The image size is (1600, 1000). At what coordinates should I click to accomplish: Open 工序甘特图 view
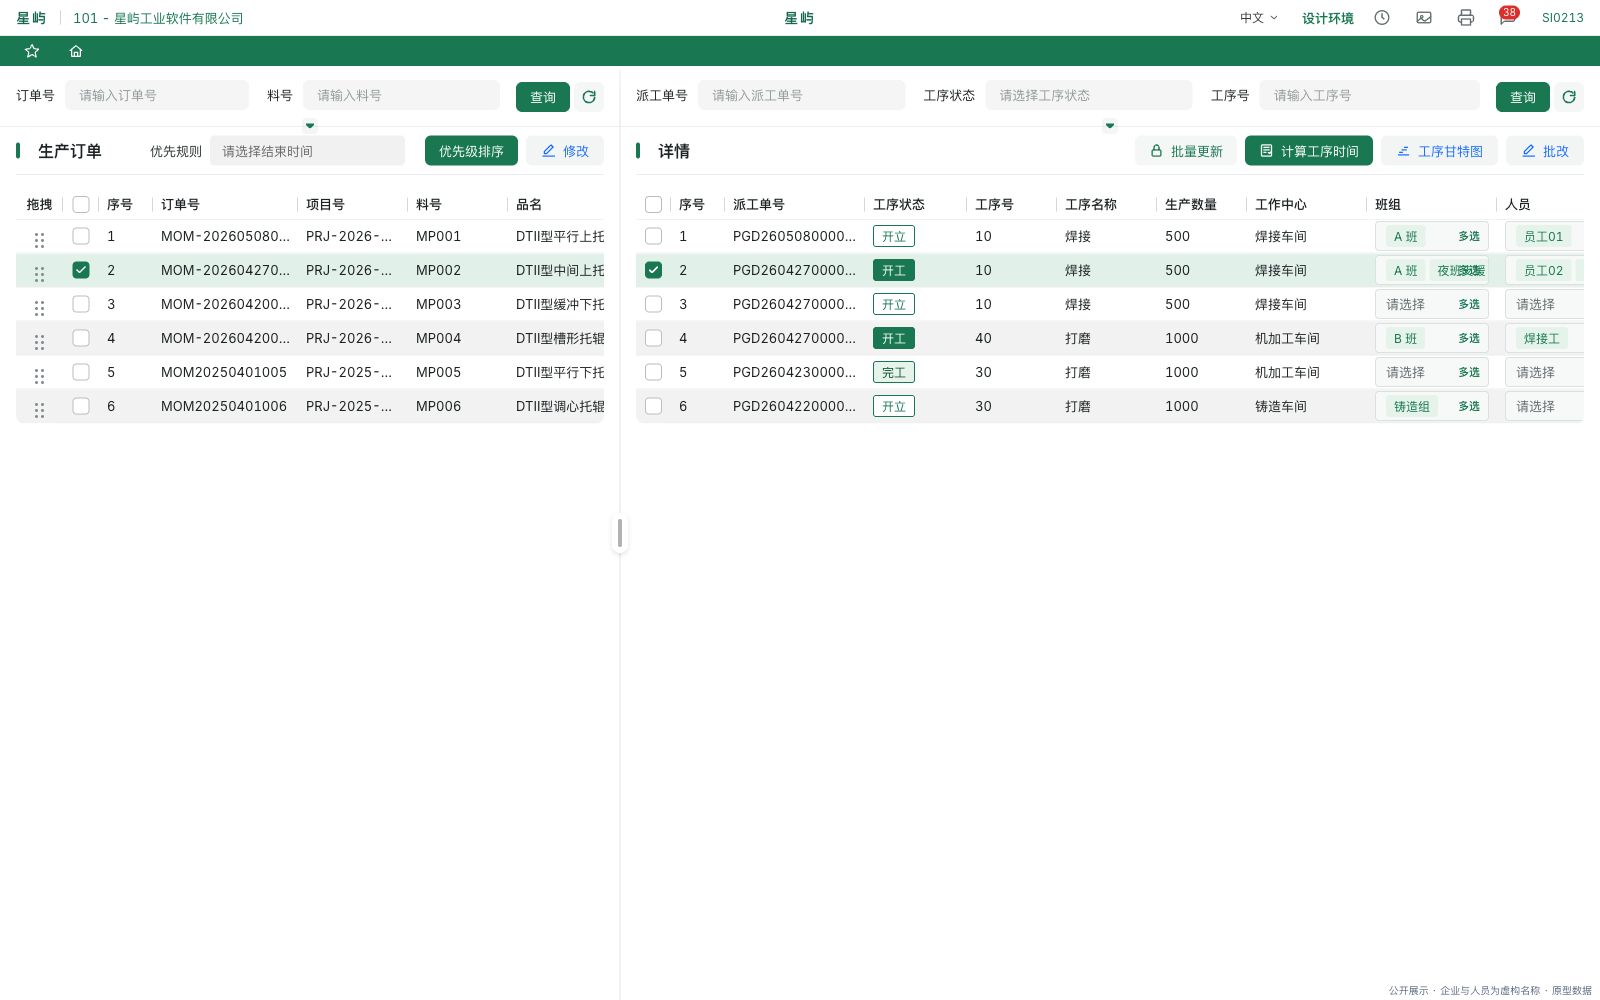coord(1439,151)
